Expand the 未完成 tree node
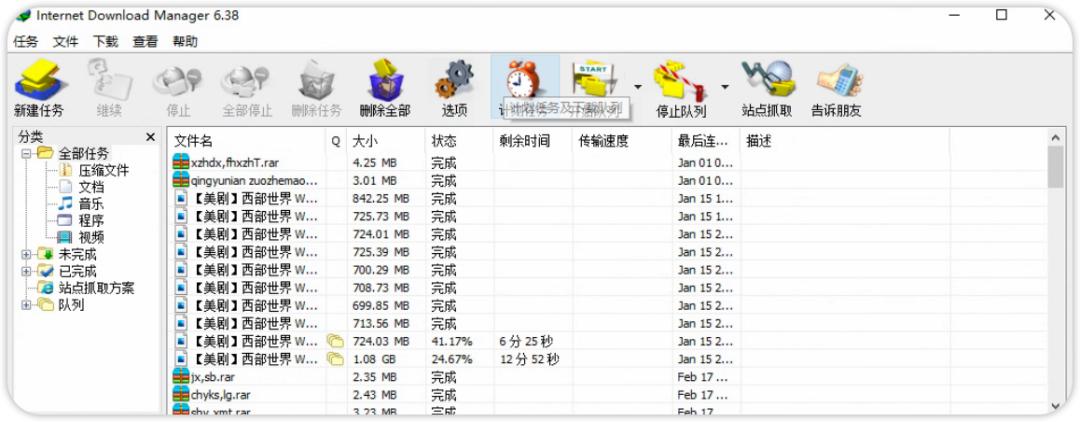Screen dimensions: 1080x422 [x=26, y=254]
